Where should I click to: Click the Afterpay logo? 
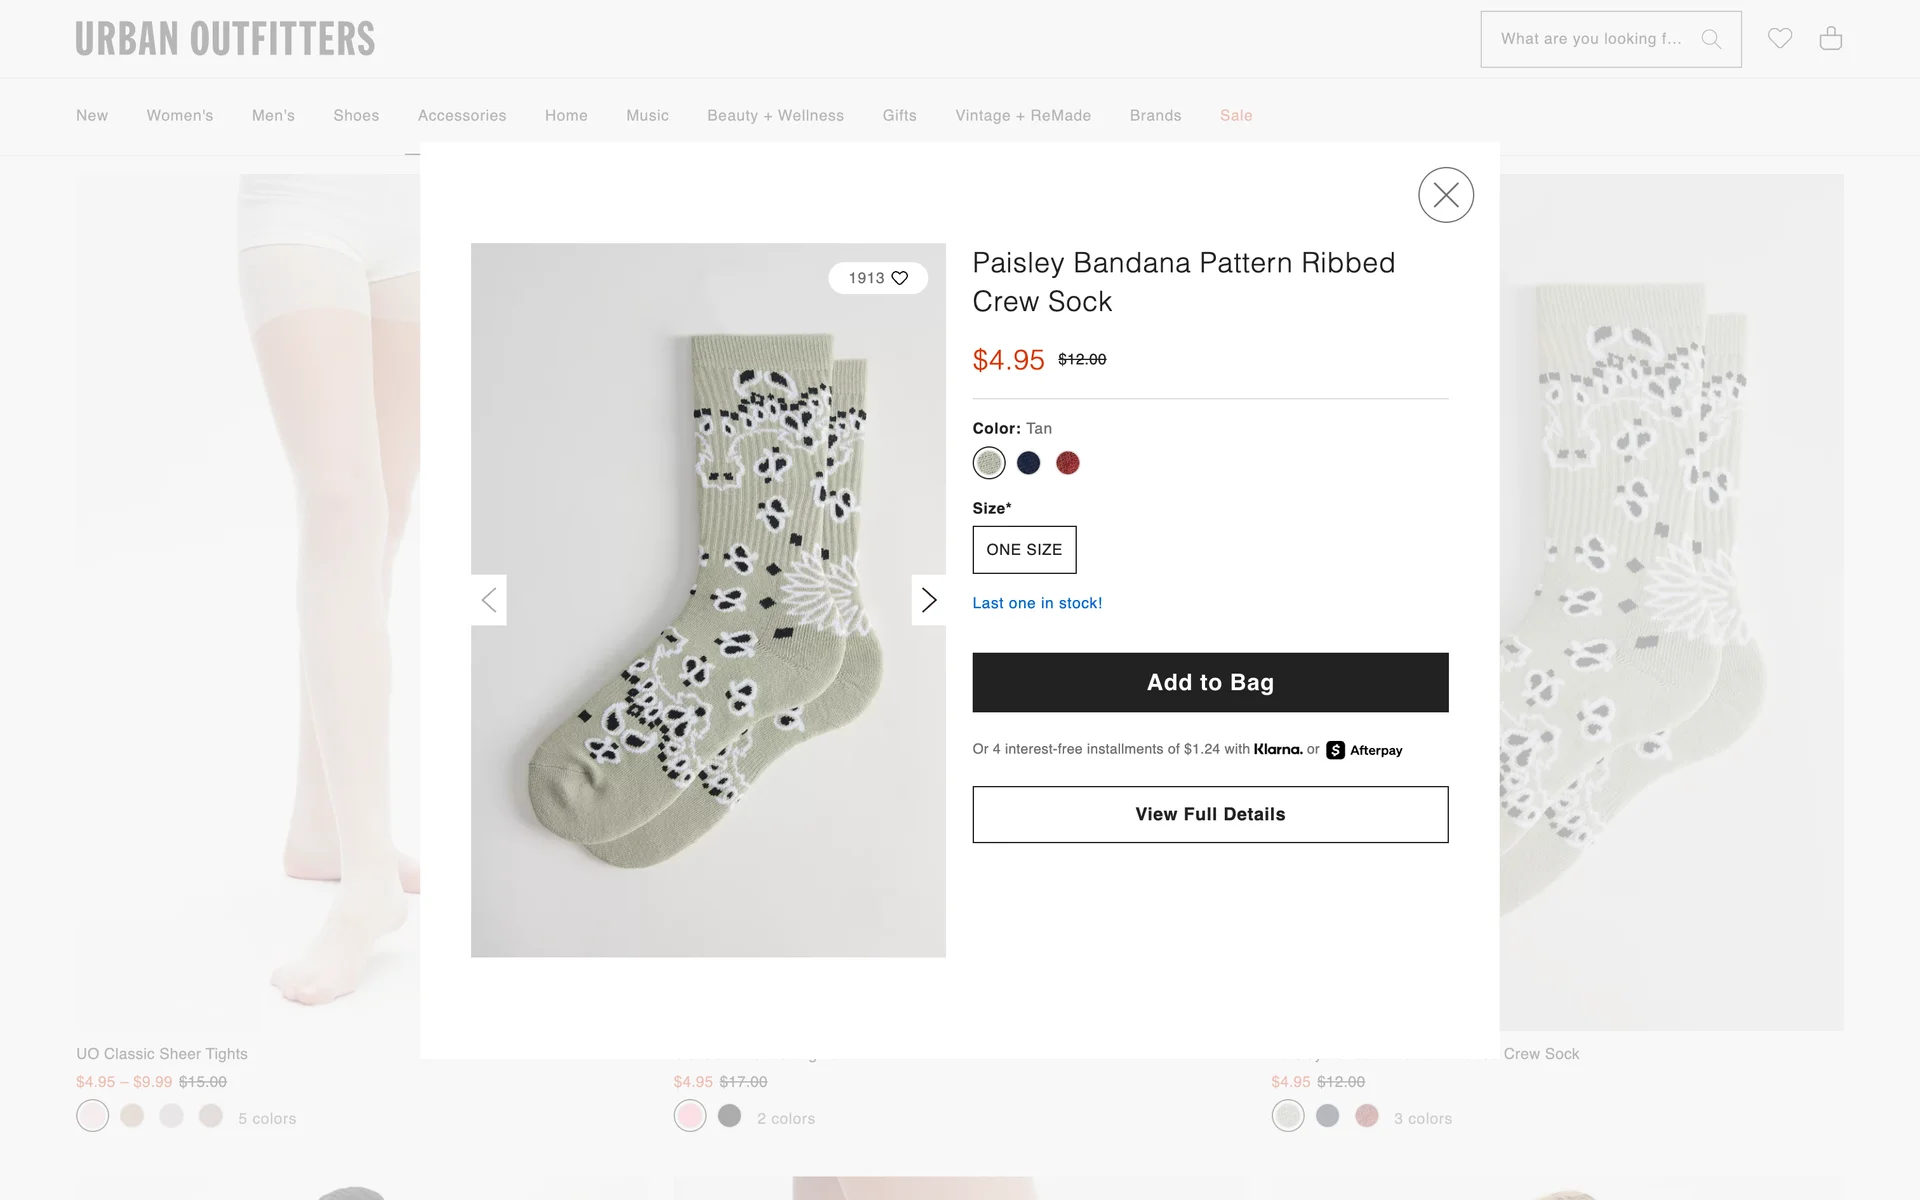(1364, 750)
